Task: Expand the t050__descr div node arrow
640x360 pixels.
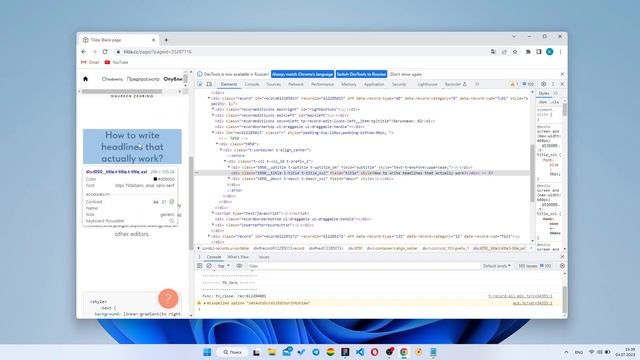Action: (229, 179)
